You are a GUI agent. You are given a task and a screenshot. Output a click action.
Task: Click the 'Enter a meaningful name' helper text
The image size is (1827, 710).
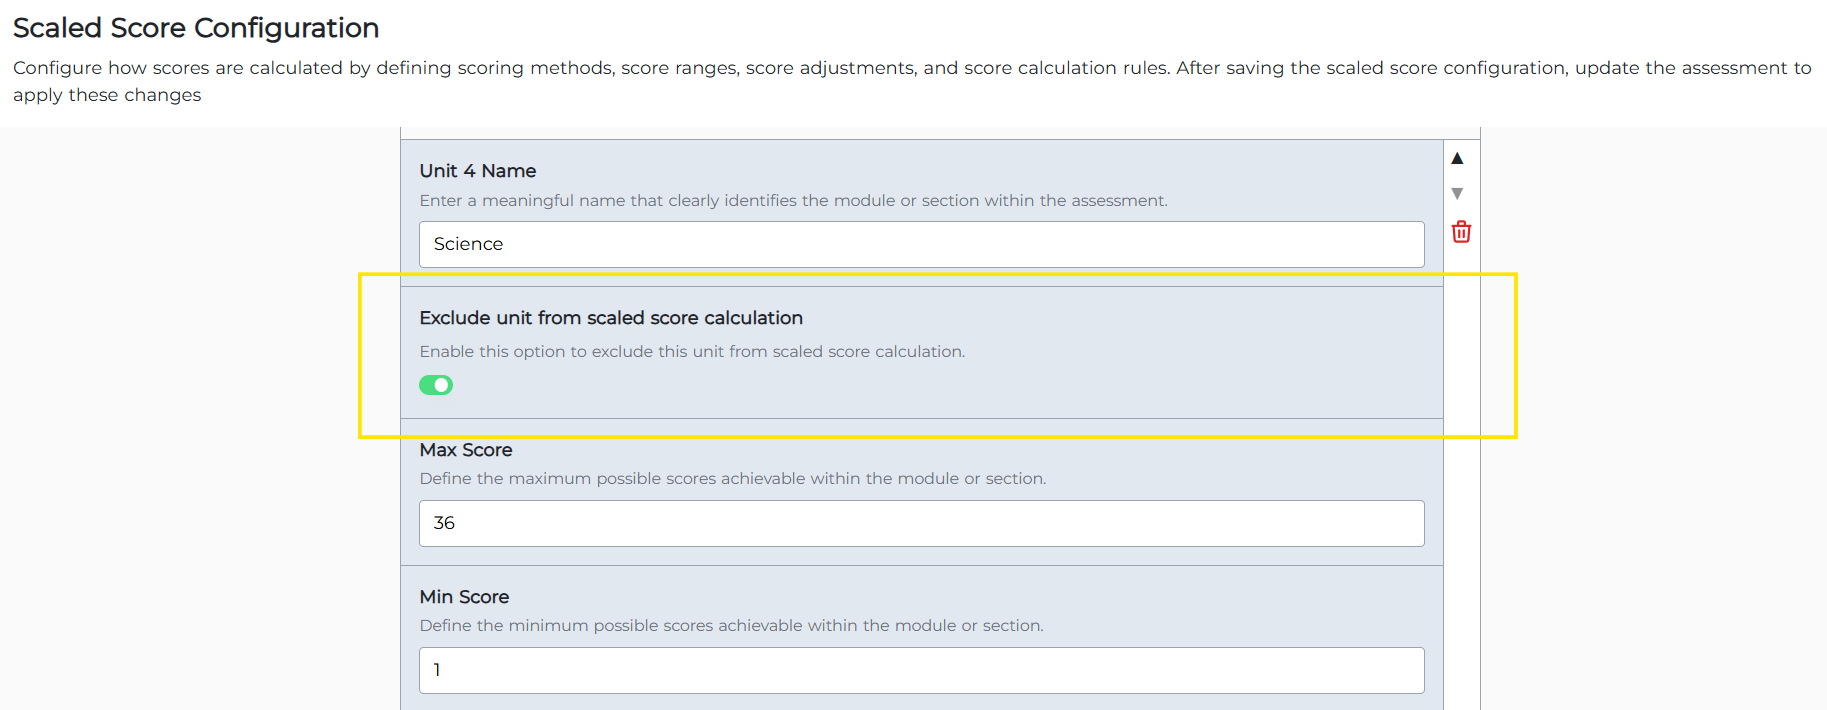click(x=793, y=200)
